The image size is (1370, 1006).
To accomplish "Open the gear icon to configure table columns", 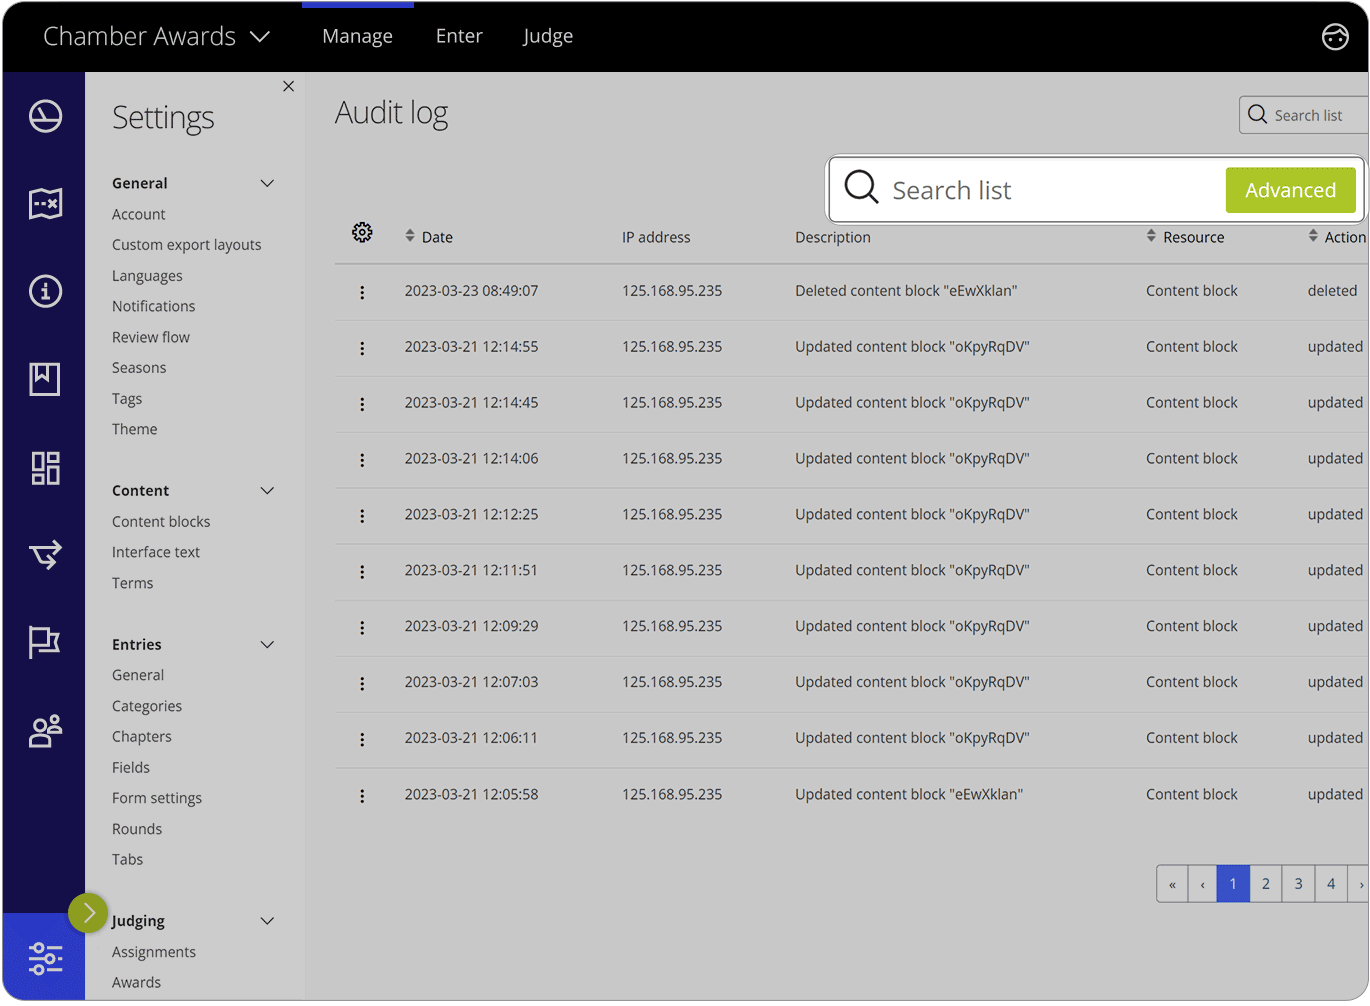I will tap(362, 232).
